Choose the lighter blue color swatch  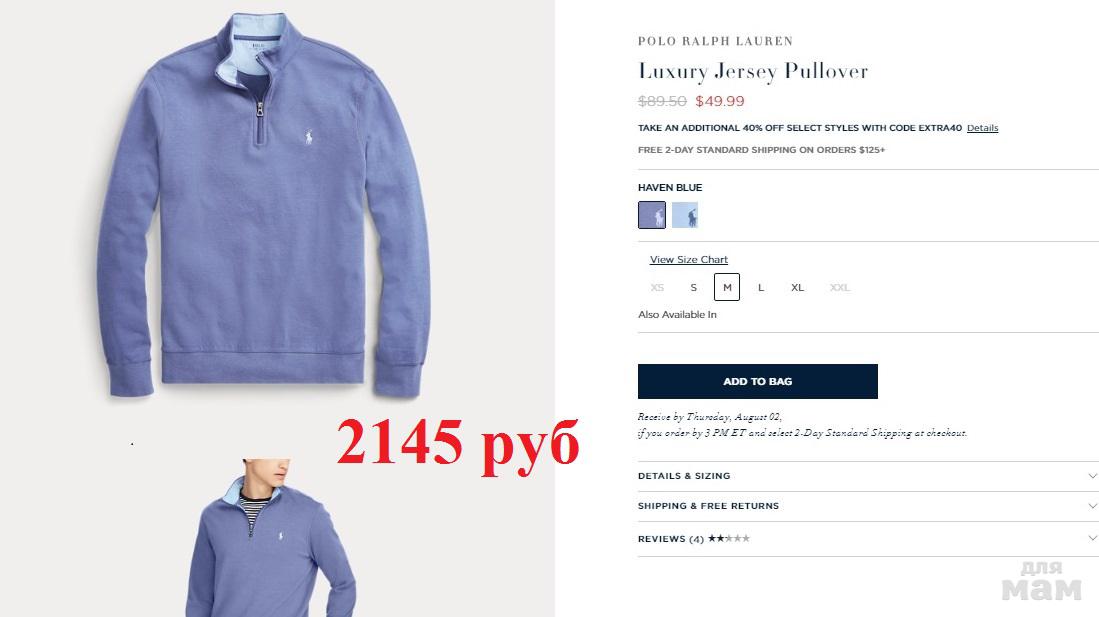click(685, 215)
